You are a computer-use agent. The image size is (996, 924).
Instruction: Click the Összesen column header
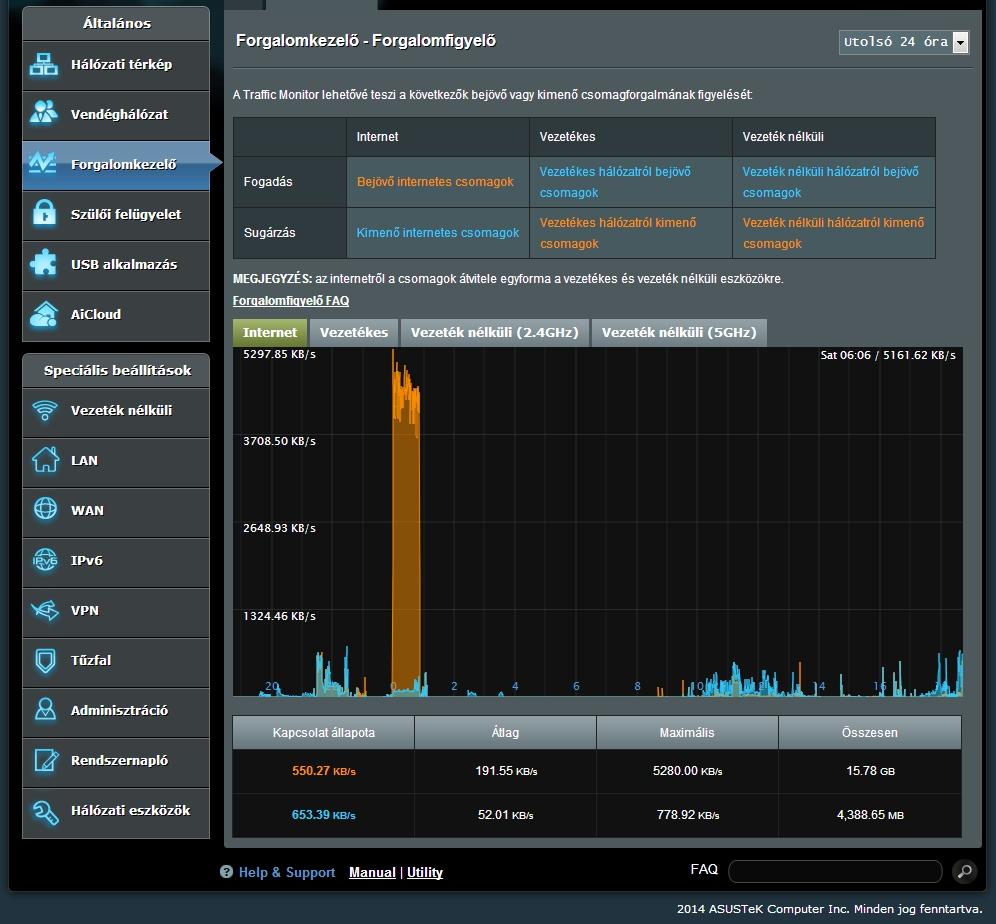pyautogui.click(x=870, y=732)
